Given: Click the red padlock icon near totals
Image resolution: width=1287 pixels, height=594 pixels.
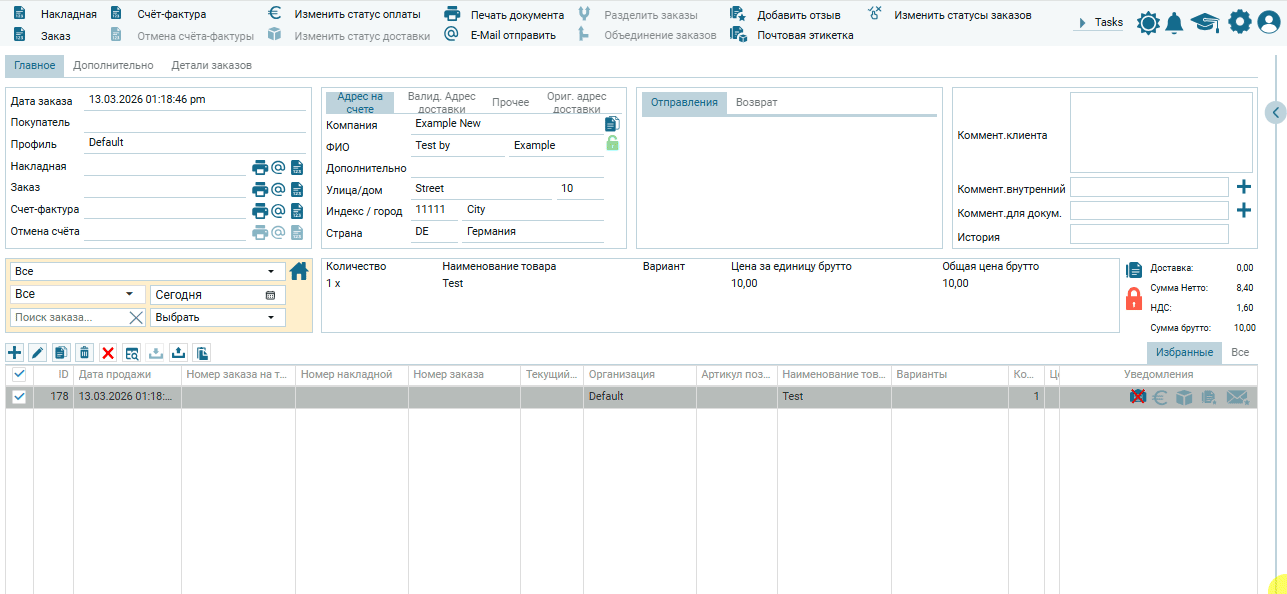Looking at the screenshot, I should [1134, 299].
